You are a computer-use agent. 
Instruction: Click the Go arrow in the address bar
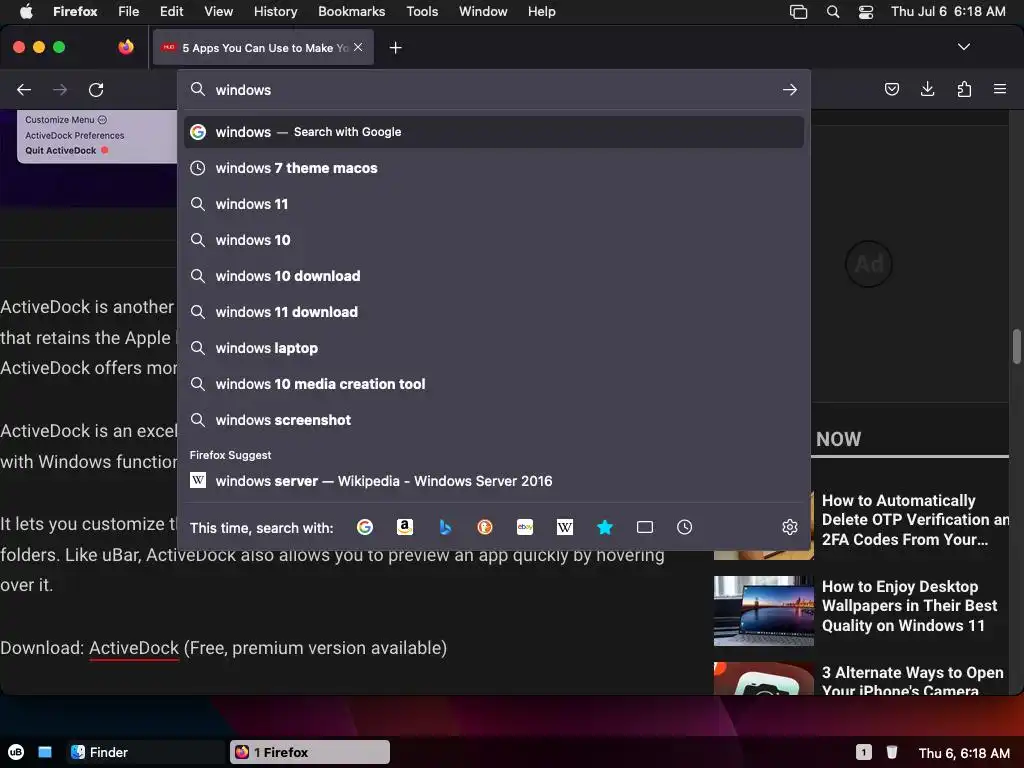(x=790, y=89)
